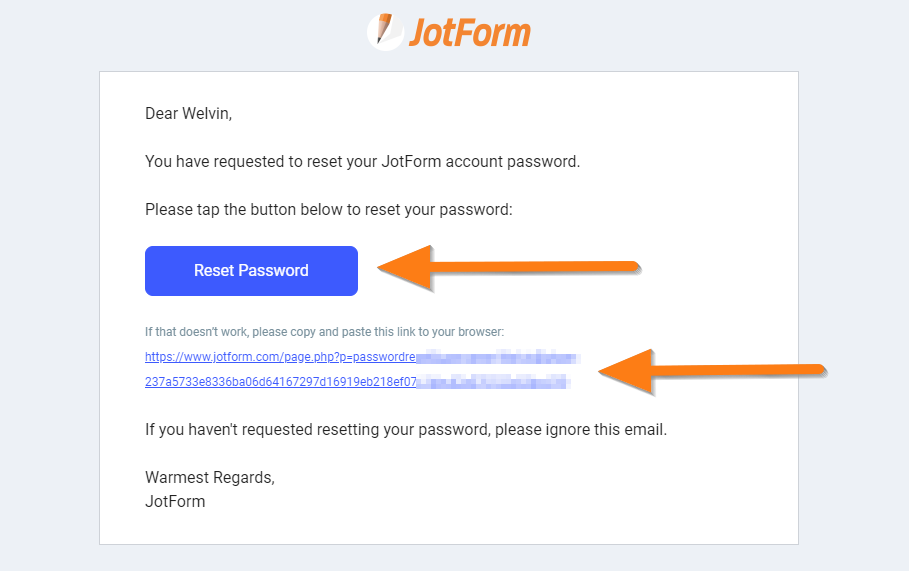Screen dimensions: 909x571
Task: Click the orange JotForm wordmark in header
Action: click(469, 33)
